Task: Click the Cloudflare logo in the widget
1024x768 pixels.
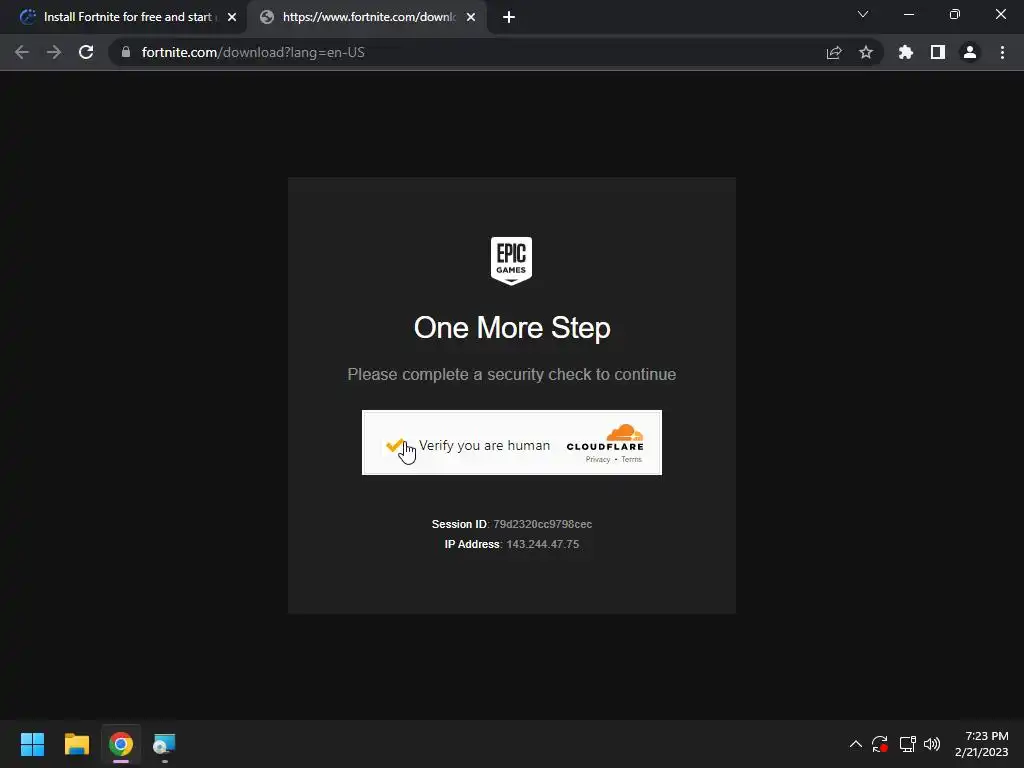Action: 605,438
